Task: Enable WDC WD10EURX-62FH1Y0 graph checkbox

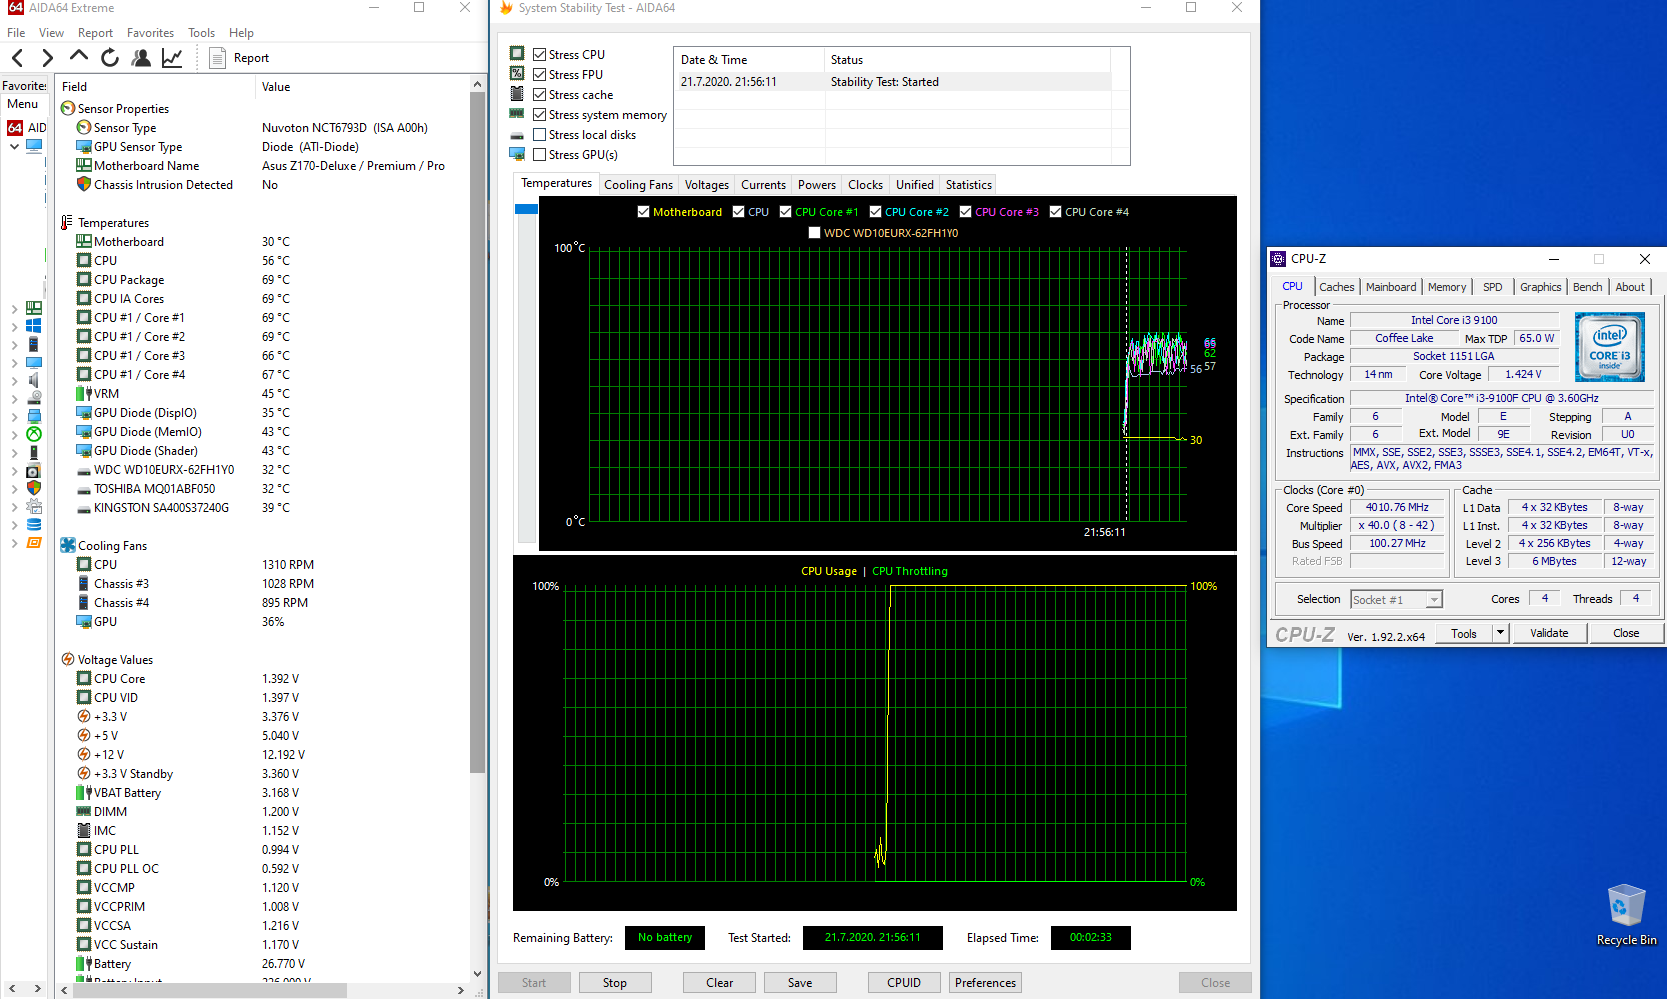Action: pos(815,233)
